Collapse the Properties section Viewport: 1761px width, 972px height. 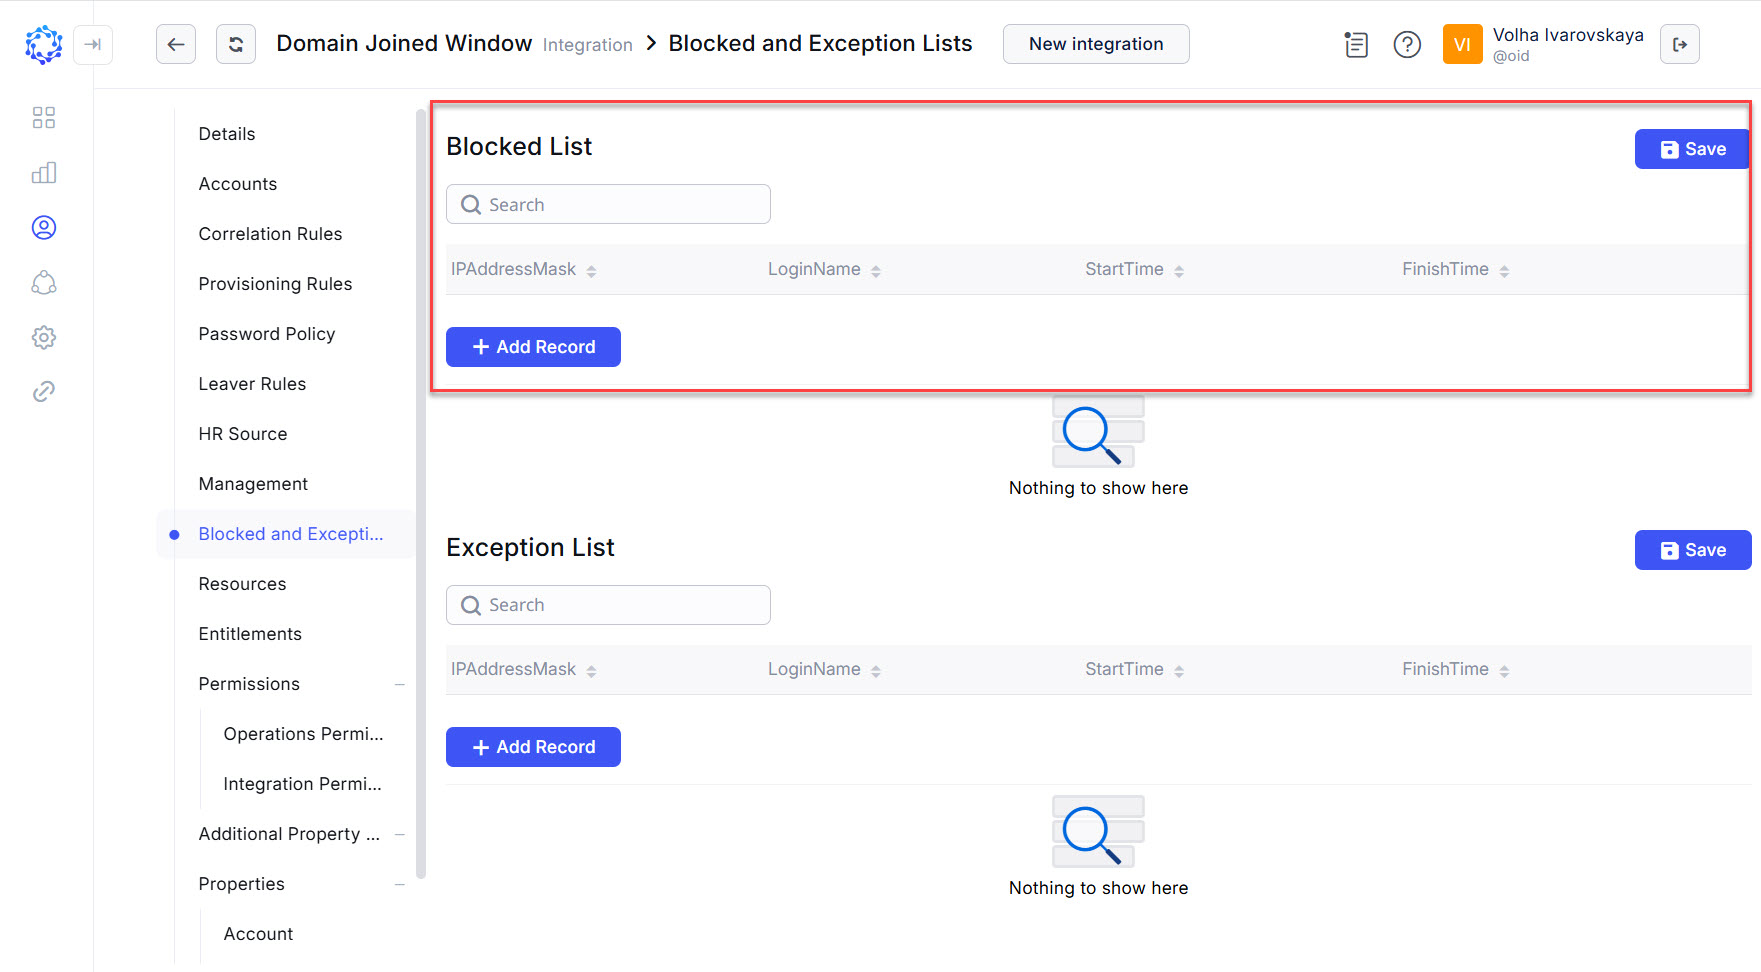pyautogui.click(x=401, y=884)
